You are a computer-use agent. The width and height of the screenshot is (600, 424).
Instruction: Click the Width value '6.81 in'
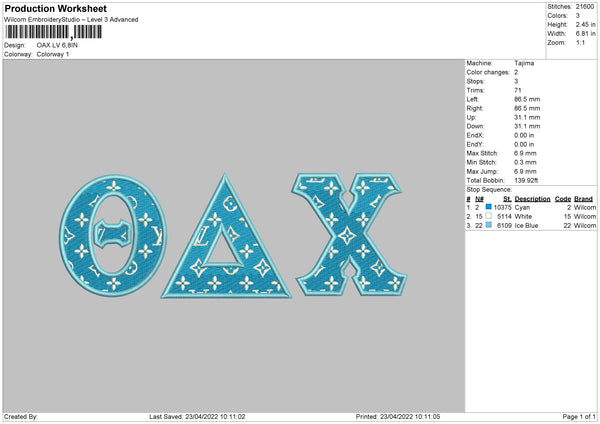coord(585,34)
